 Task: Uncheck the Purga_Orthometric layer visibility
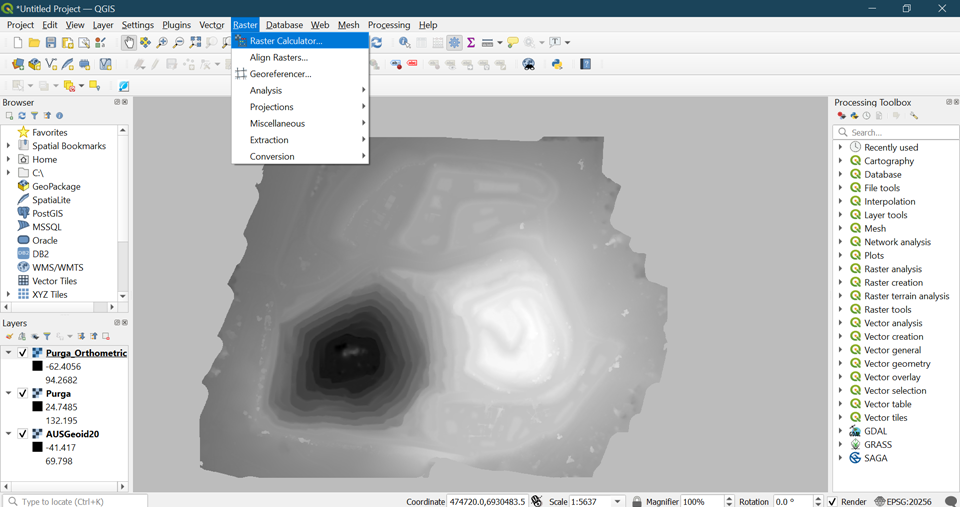(x=23, y=353)
